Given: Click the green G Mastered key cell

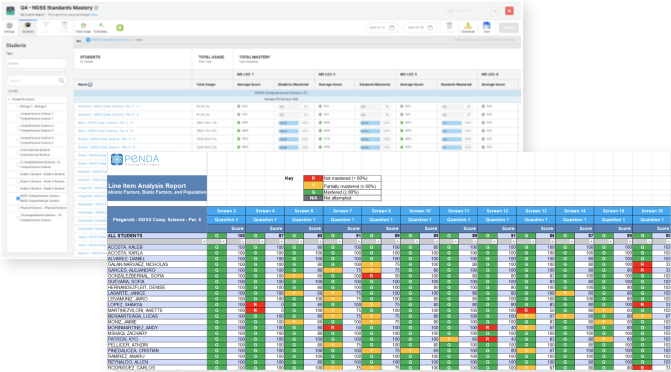Looking at the screenshot, I should 313,192.
